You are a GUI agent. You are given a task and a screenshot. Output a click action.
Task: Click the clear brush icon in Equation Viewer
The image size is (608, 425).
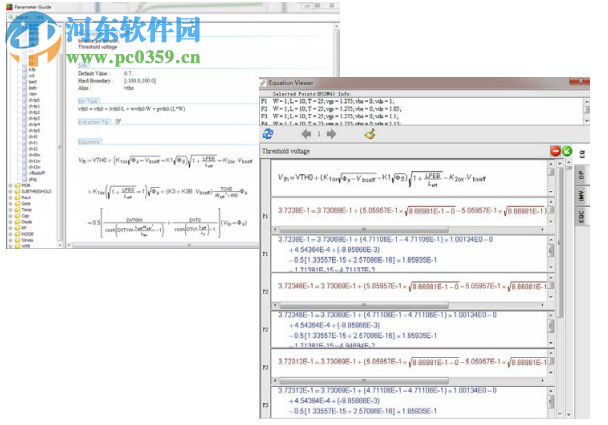point(370,134)
